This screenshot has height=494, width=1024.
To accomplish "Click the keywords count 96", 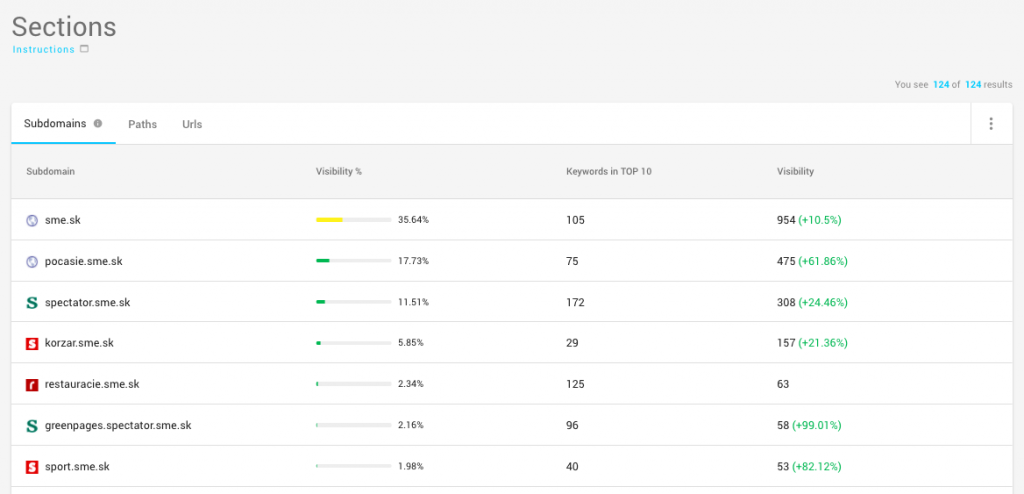I will click(572, 425).
